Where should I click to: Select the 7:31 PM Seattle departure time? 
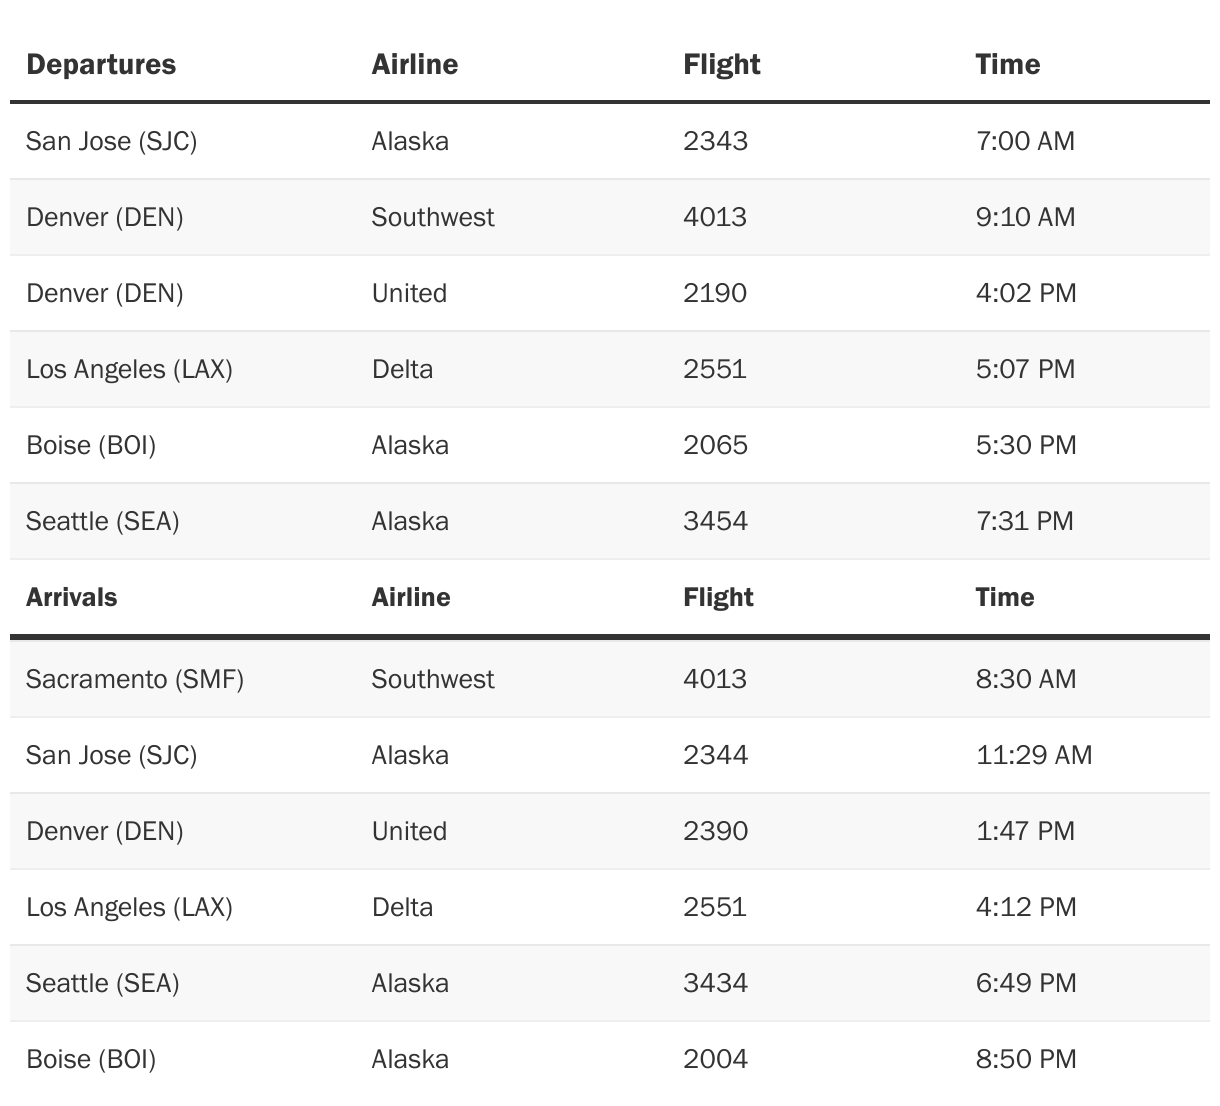[x=1024, y=521]
